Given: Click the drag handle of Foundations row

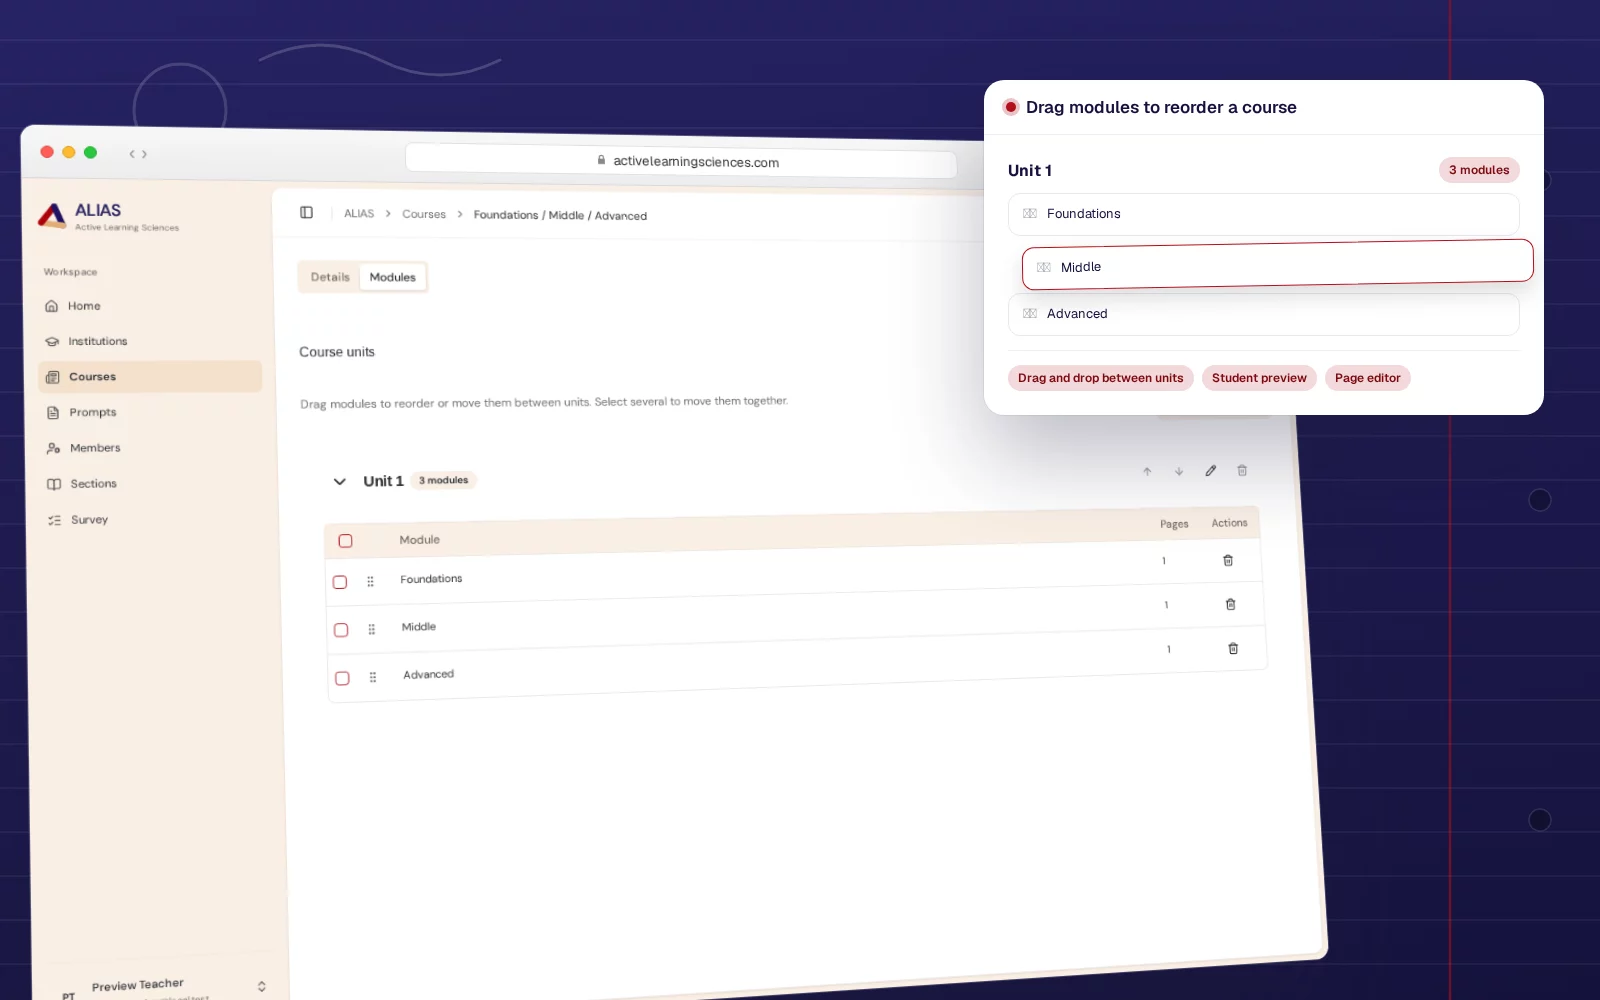Looking at the screenshot, I should [x=370, y=581].
